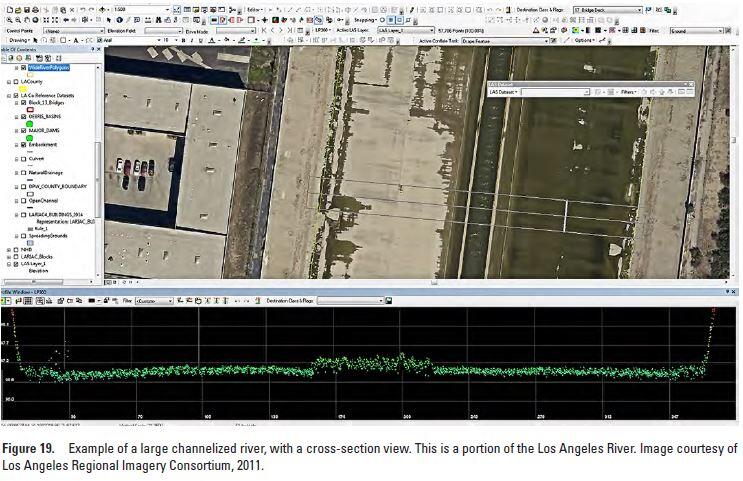The width and height of the screenshot is (743, 481).
Task: Click the Find binoculars icon
Action: pos(158,20)
